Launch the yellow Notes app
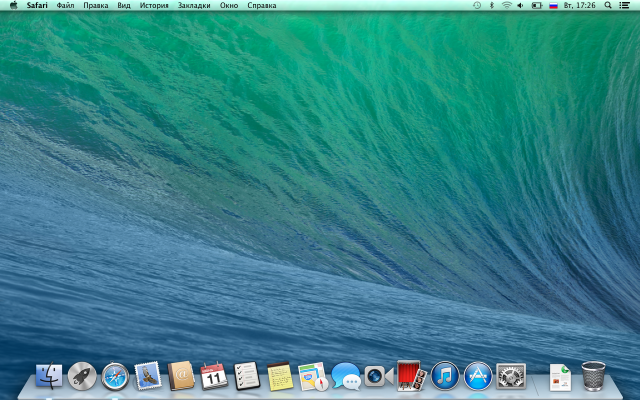Viewport: 640px width, 400px height. coord(280,376)
